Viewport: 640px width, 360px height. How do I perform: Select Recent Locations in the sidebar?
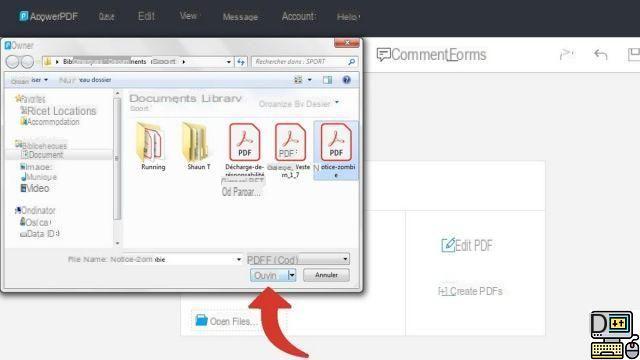(58, 111)
